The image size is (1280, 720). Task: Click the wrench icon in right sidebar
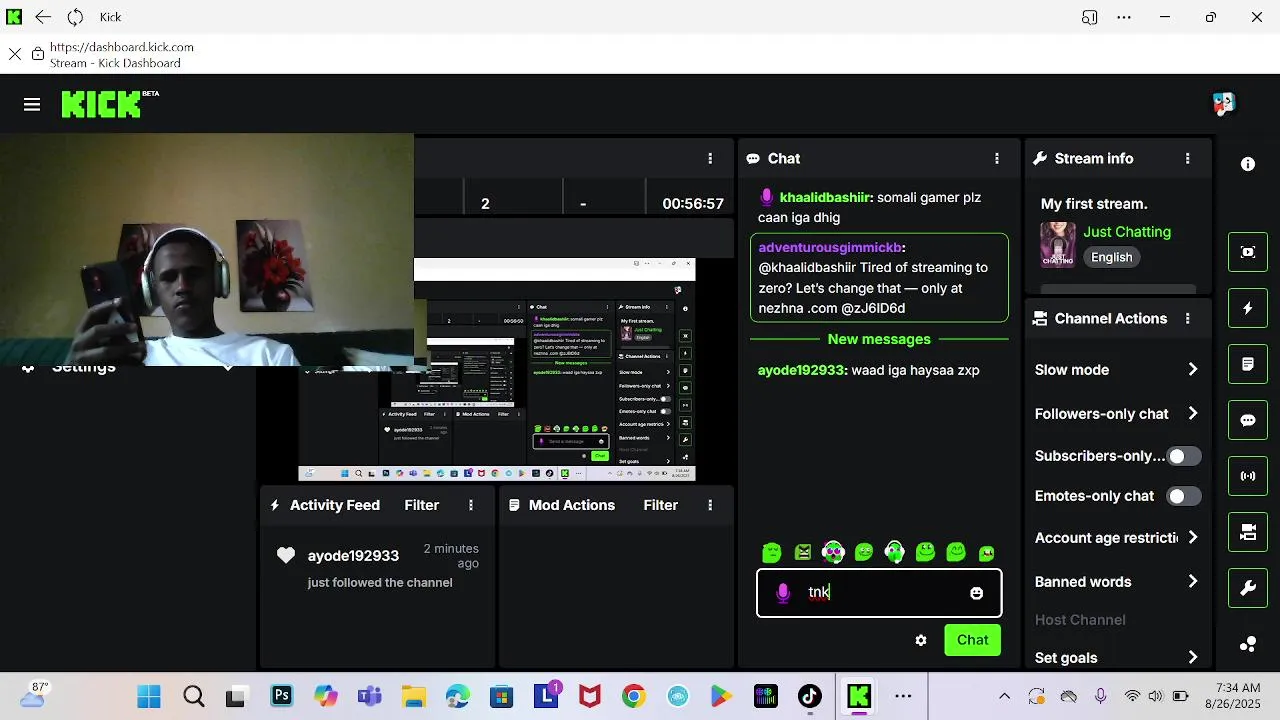[1248, 588]
